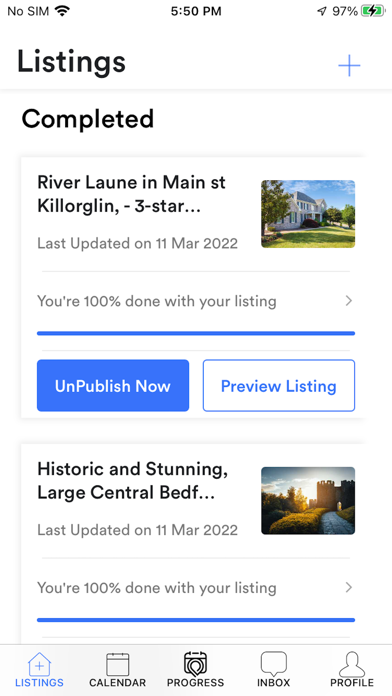This screenshot has height=696, width=392.
Task: Click Preview Listing button
Action: [x=279, y=386]
